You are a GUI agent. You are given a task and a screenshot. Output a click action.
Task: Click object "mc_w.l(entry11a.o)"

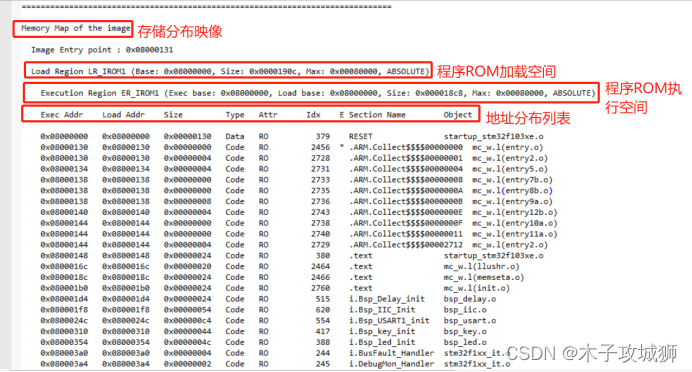[515, 234]
